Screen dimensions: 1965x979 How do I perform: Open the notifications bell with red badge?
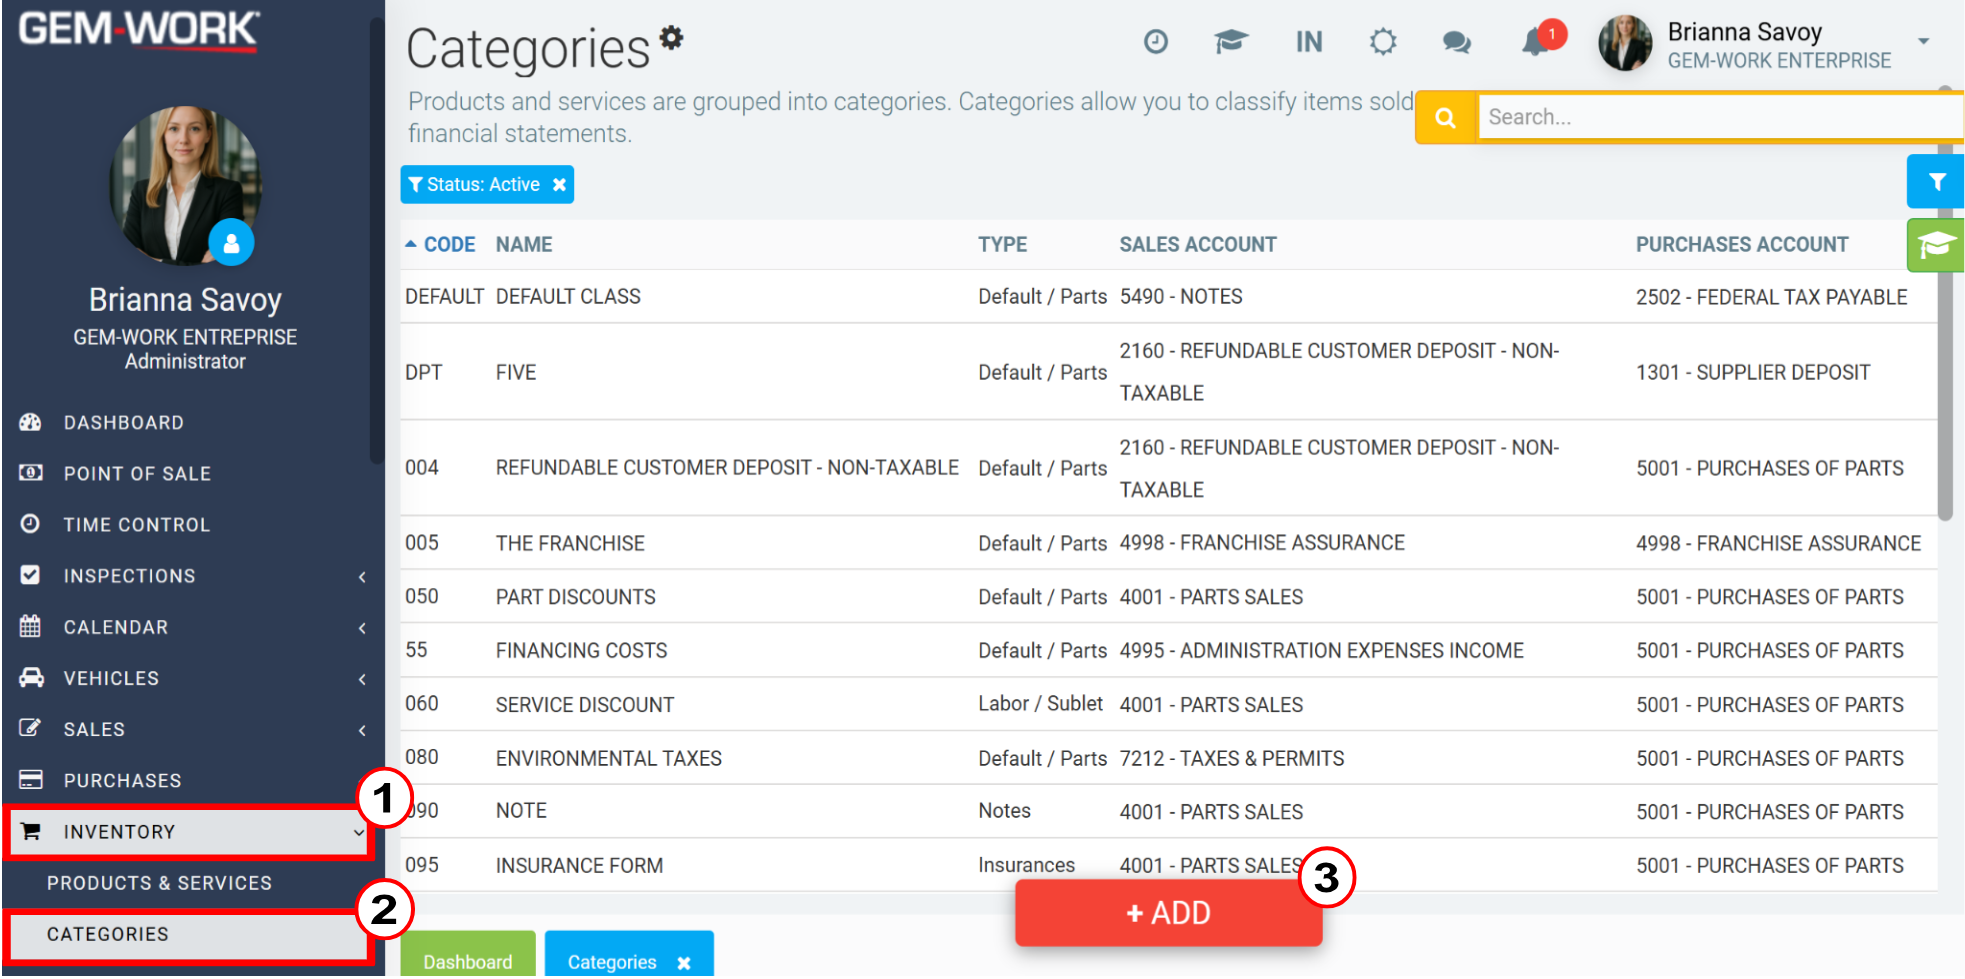[1537, 41]
